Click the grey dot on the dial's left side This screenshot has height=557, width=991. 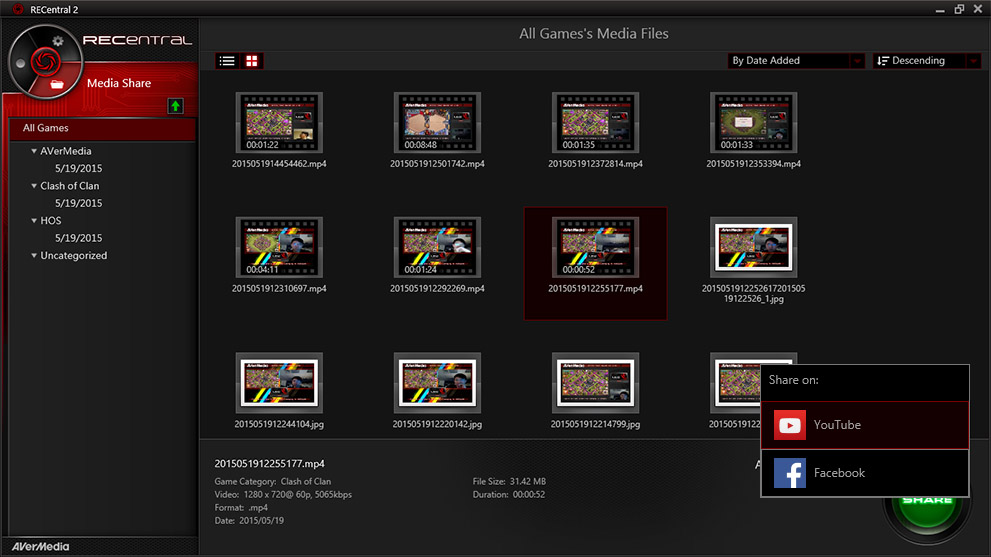click(21, 63)
